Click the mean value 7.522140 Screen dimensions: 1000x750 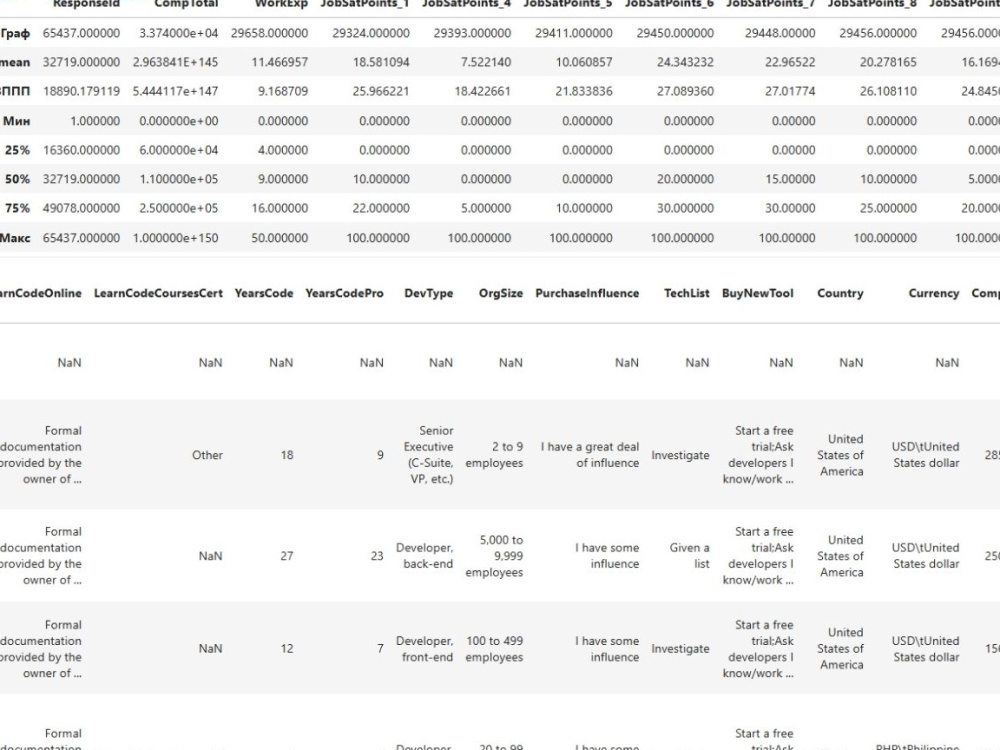(485, 62)
